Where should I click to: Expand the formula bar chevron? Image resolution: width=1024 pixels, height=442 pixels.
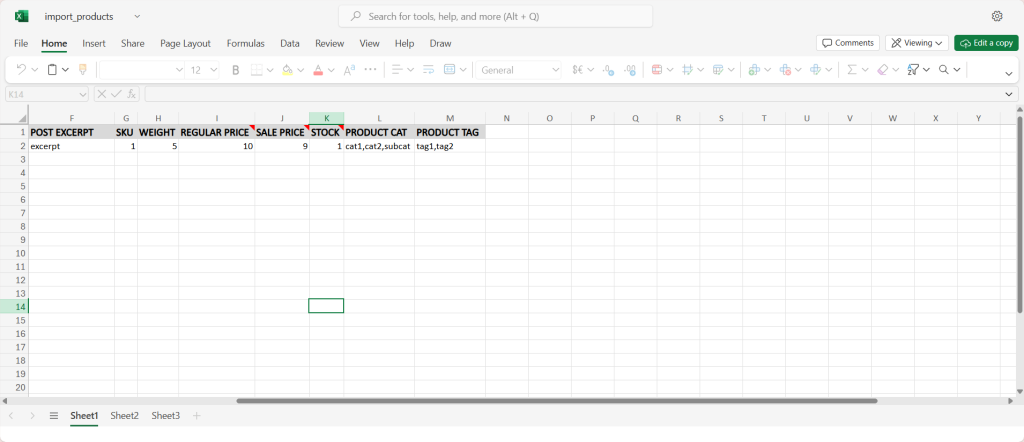click(1009, 95)
